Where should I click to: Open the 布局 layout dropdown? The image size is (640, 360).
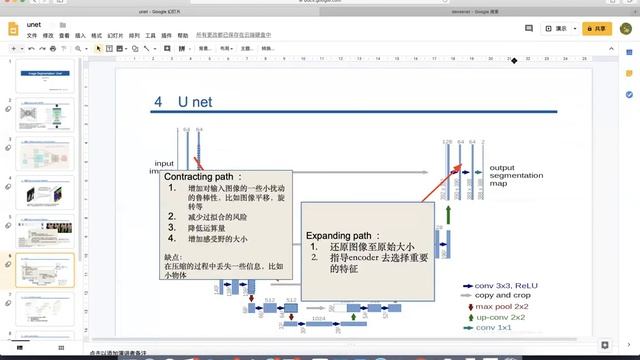[227, 49]
